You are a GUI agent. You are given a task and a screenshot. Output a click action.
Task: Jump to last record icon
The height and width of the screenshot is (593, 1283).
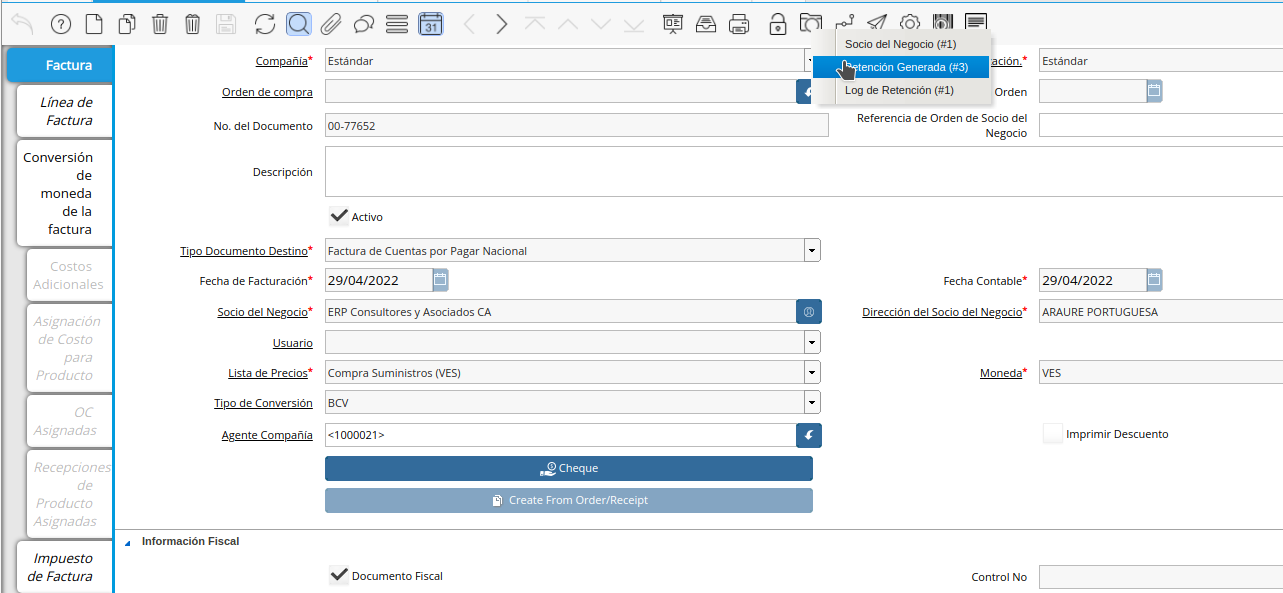click(633, 23)
